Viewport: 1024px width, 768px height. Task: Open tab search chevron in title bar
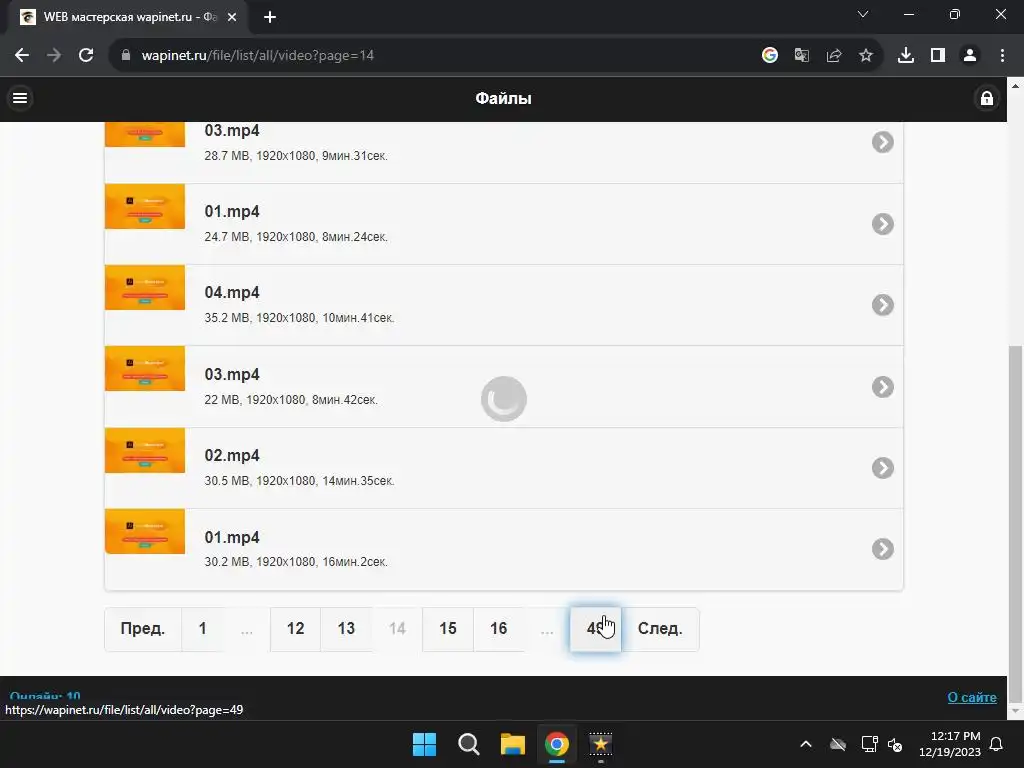(x=863, y=14)
